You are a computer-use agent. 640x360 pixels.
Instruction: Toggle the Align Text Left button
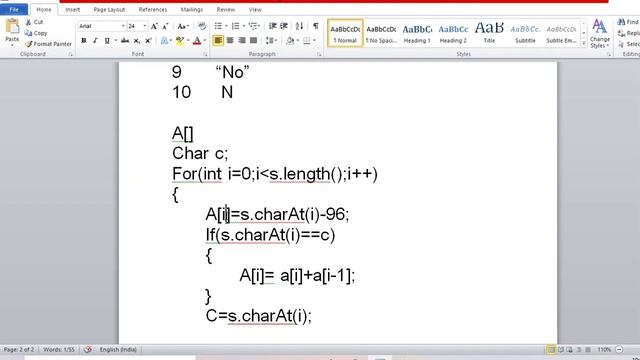(x=218, y=40)
